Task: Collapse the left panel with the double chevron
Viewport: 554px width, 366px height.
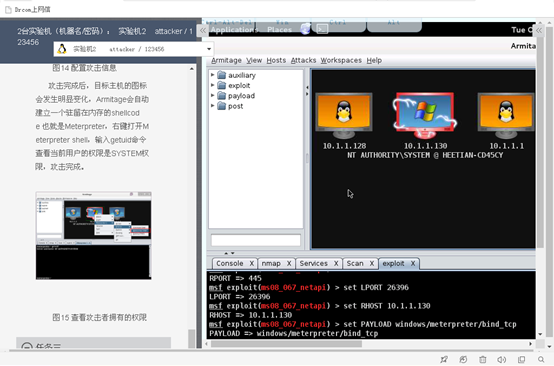Action: 202,30
